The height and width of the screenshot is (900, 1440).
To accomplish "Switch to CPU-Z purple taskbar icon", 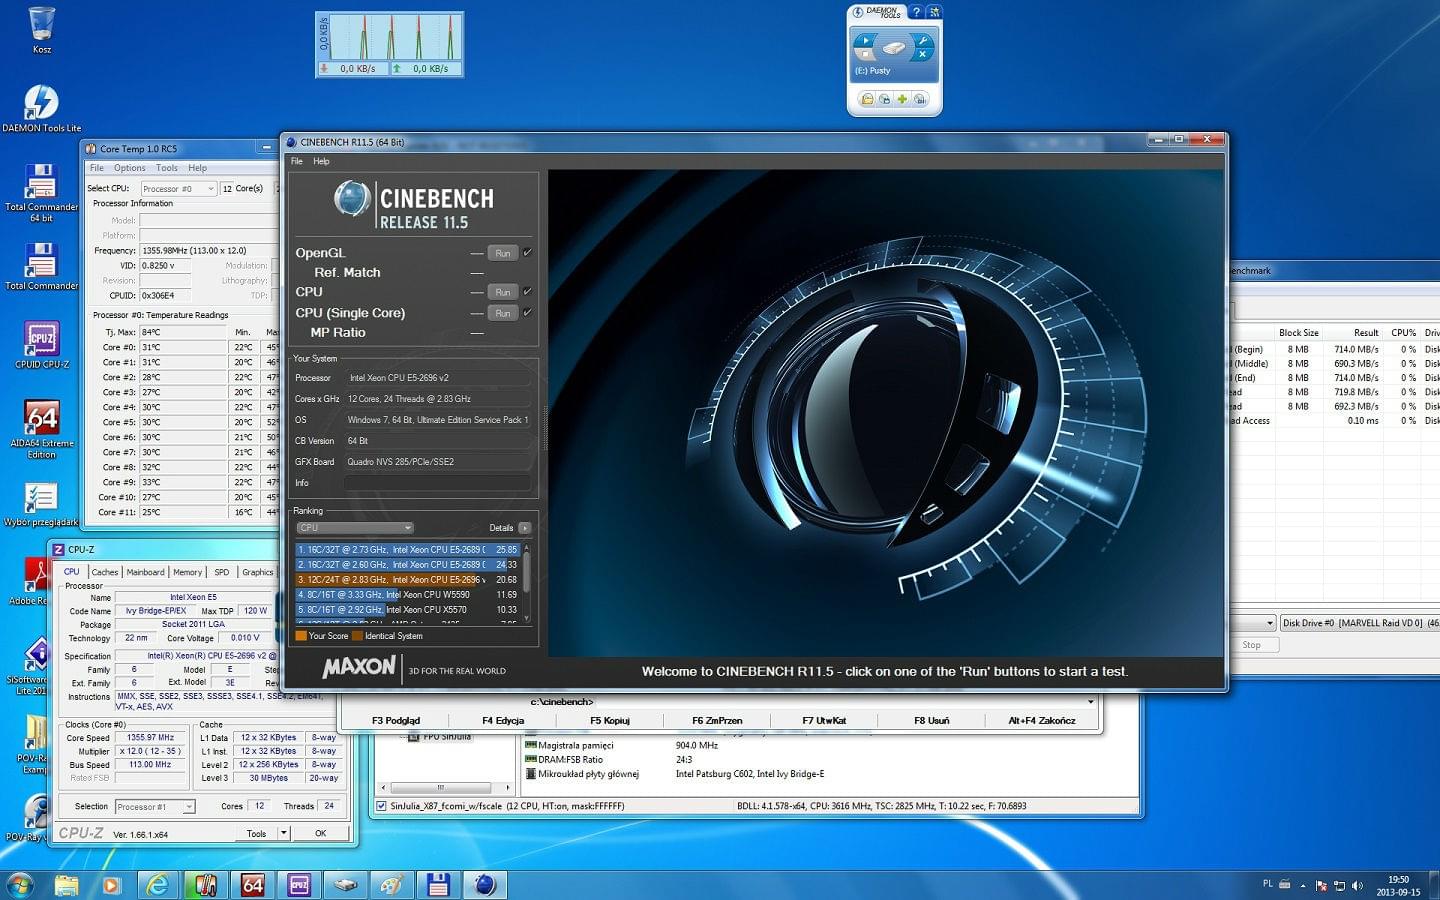I will click(299, 885).
